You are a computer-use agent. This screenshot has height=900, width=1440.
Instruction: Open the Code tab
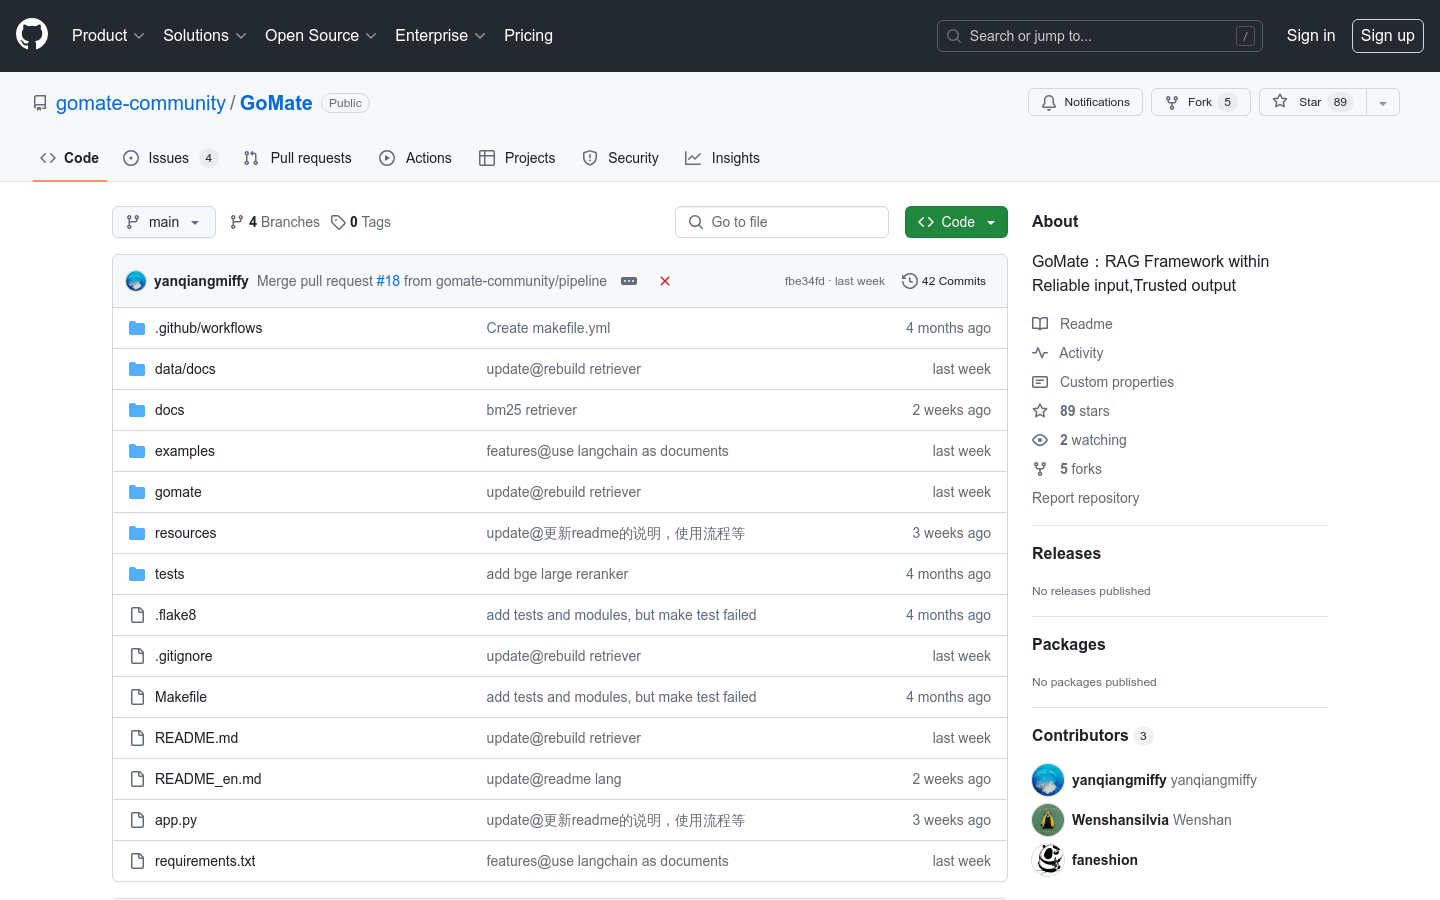pyautogui.click(x=69, y=158)
